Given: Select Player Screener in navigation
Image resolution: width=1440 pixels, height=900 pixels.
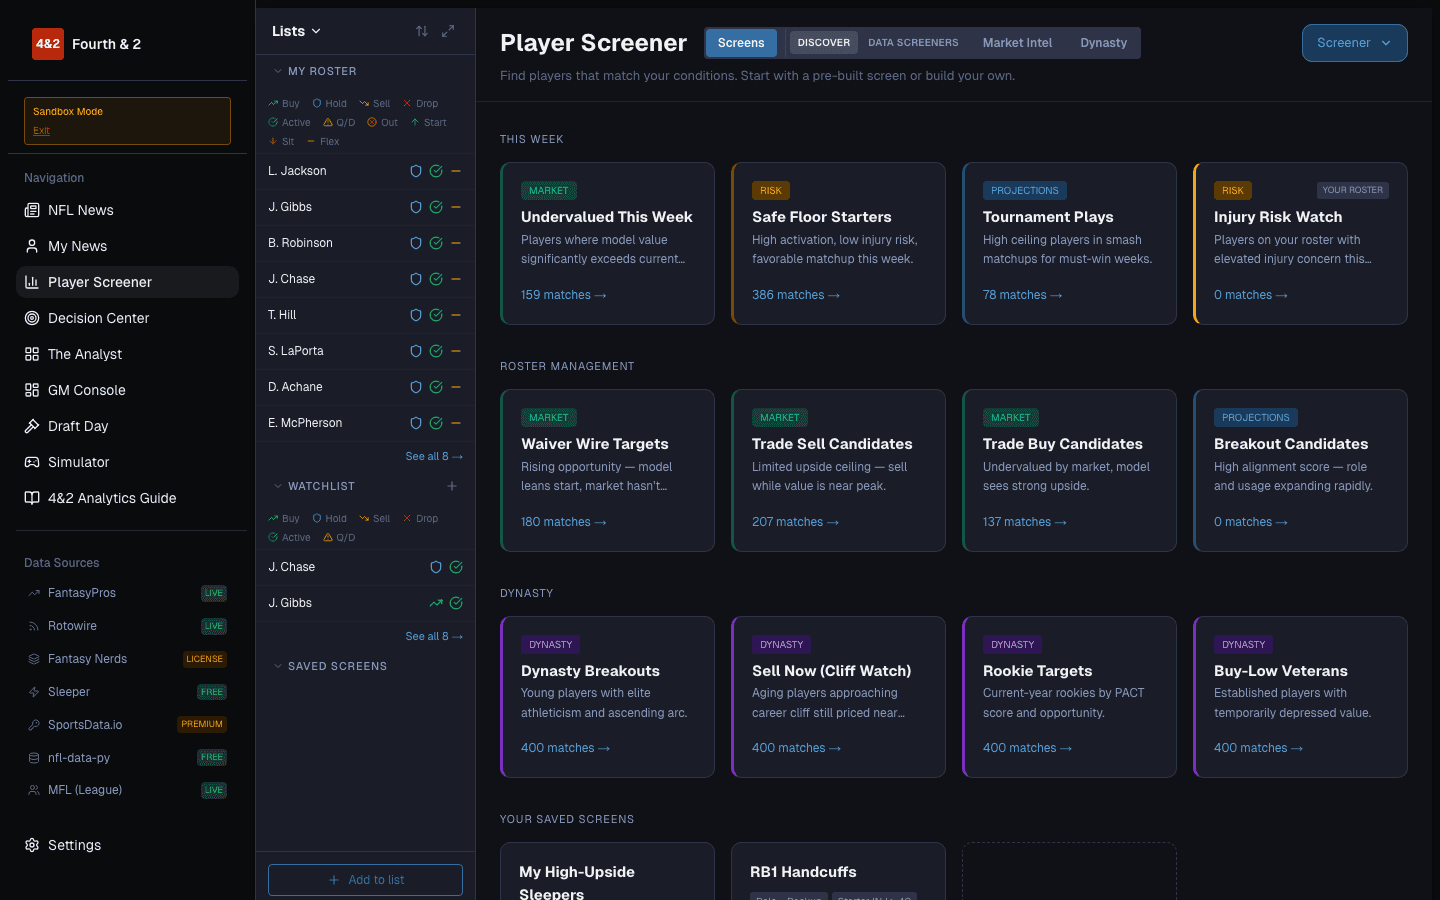Looking at the screenshot, I should pos(128,282).
